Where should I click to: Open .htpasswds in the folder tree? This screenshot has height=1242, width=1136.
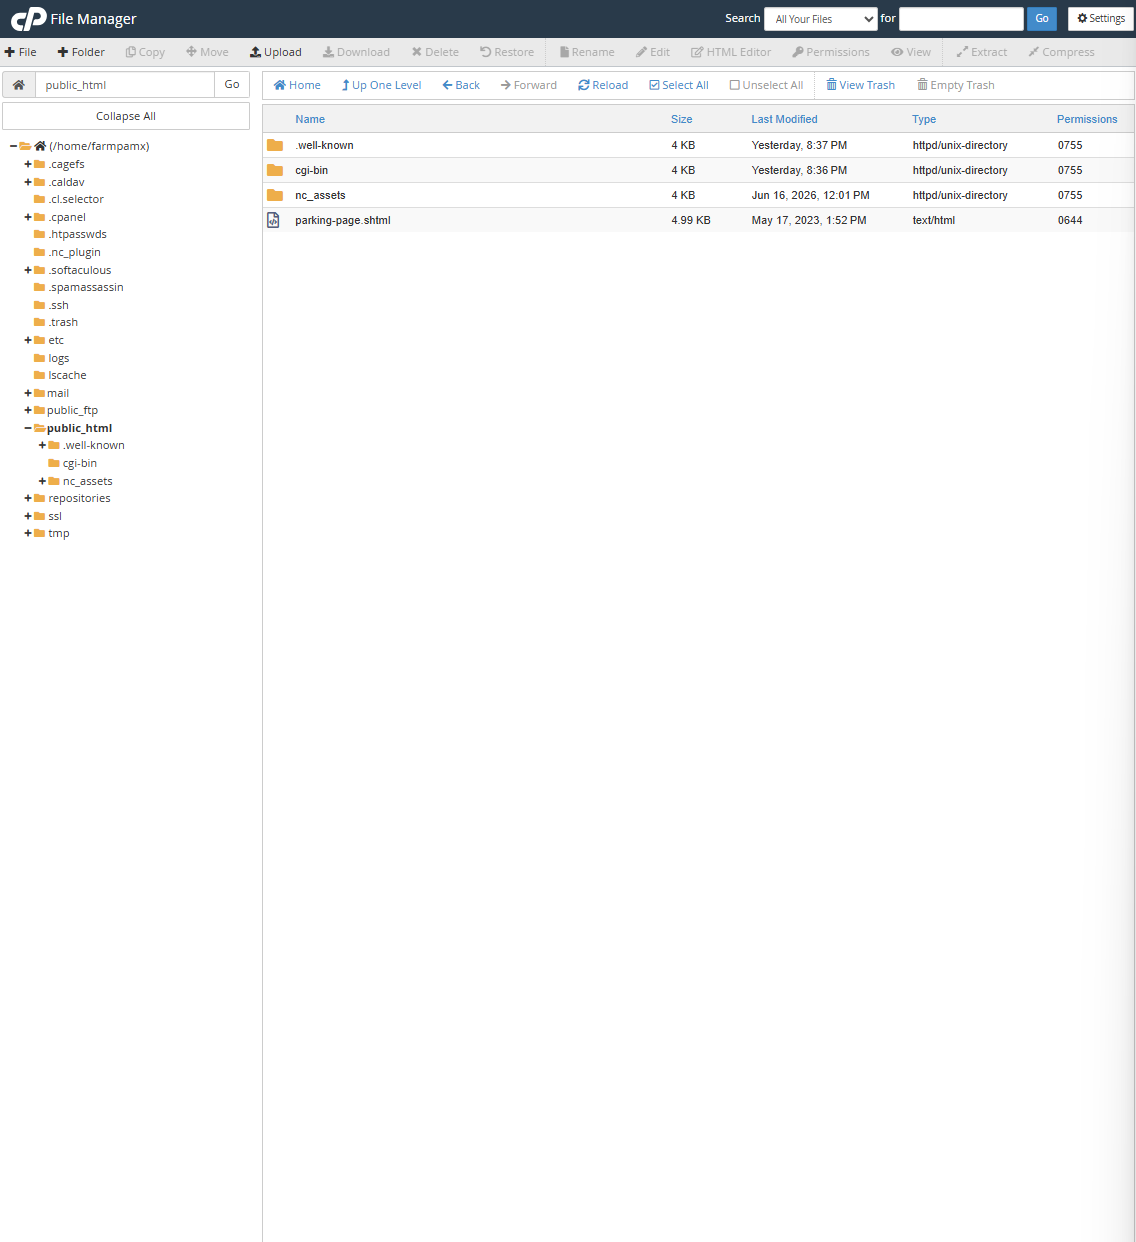pos(77,234)
